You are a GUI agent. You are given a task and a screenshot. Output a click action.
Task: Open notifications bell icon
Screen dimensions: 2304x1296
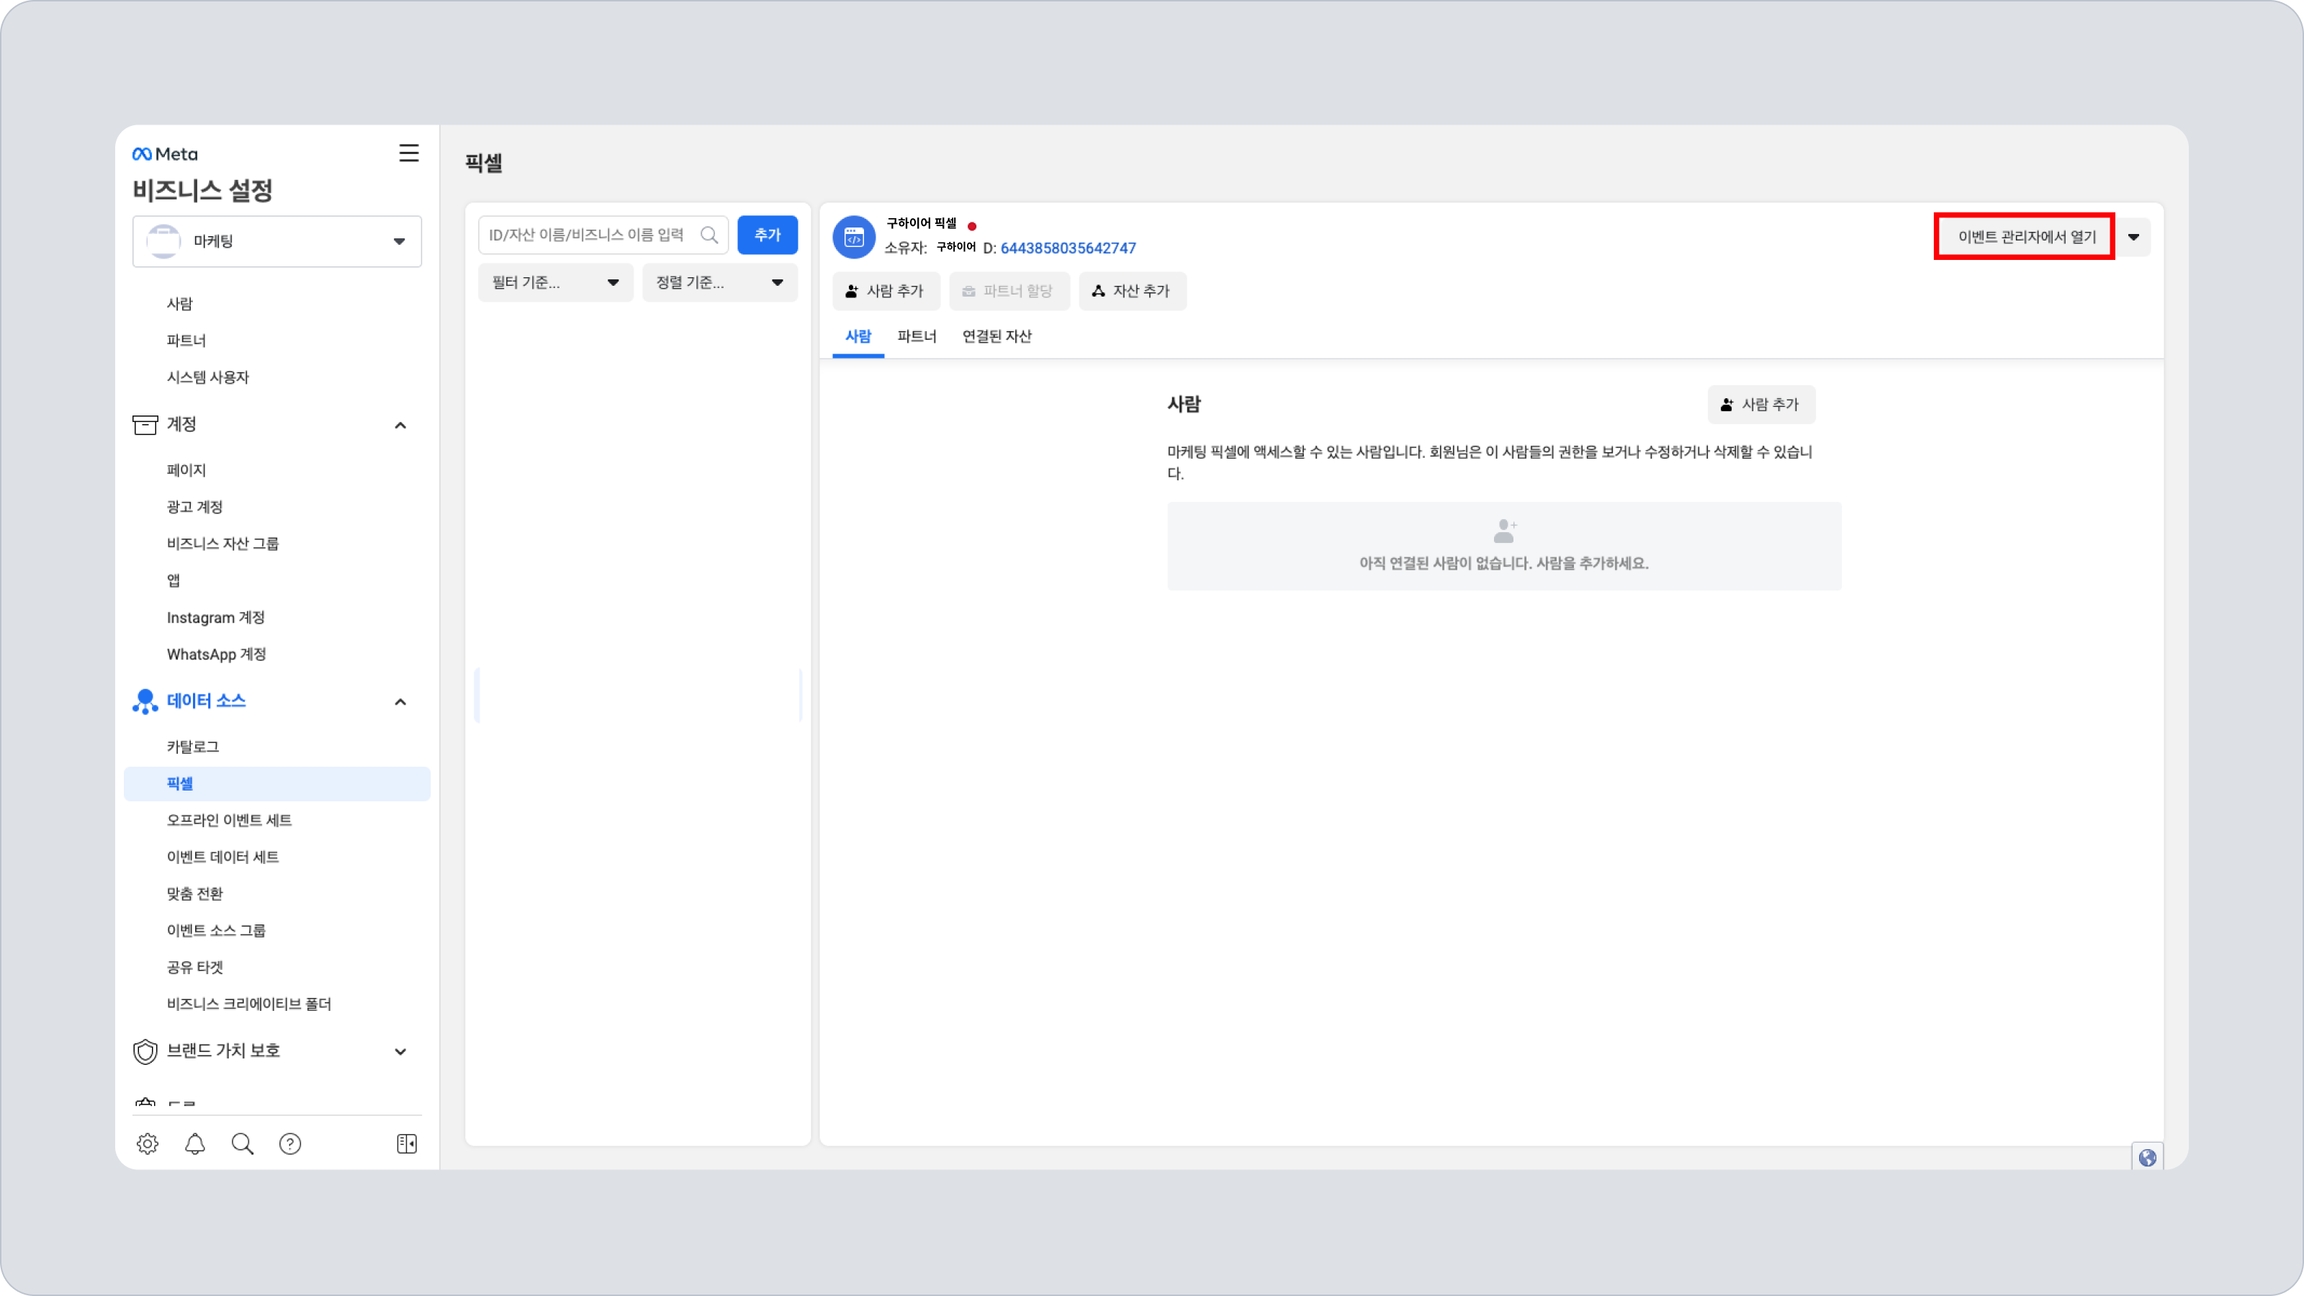click(x=195, y=1143)
